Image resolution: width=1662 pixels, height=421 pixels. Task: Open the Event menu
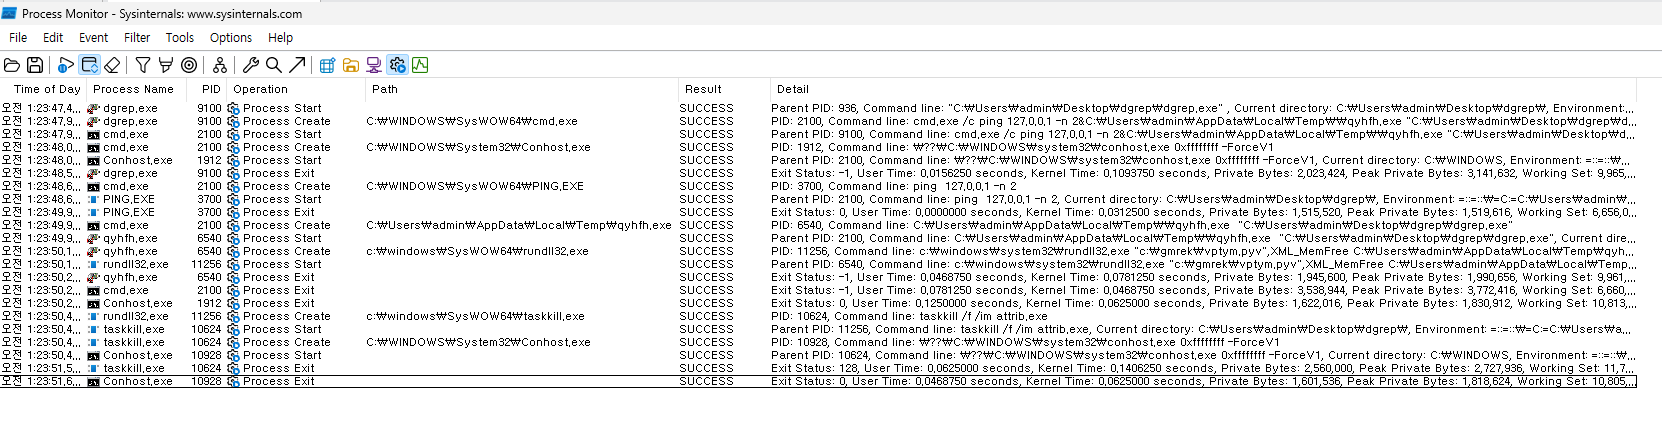tap(93, 37)
